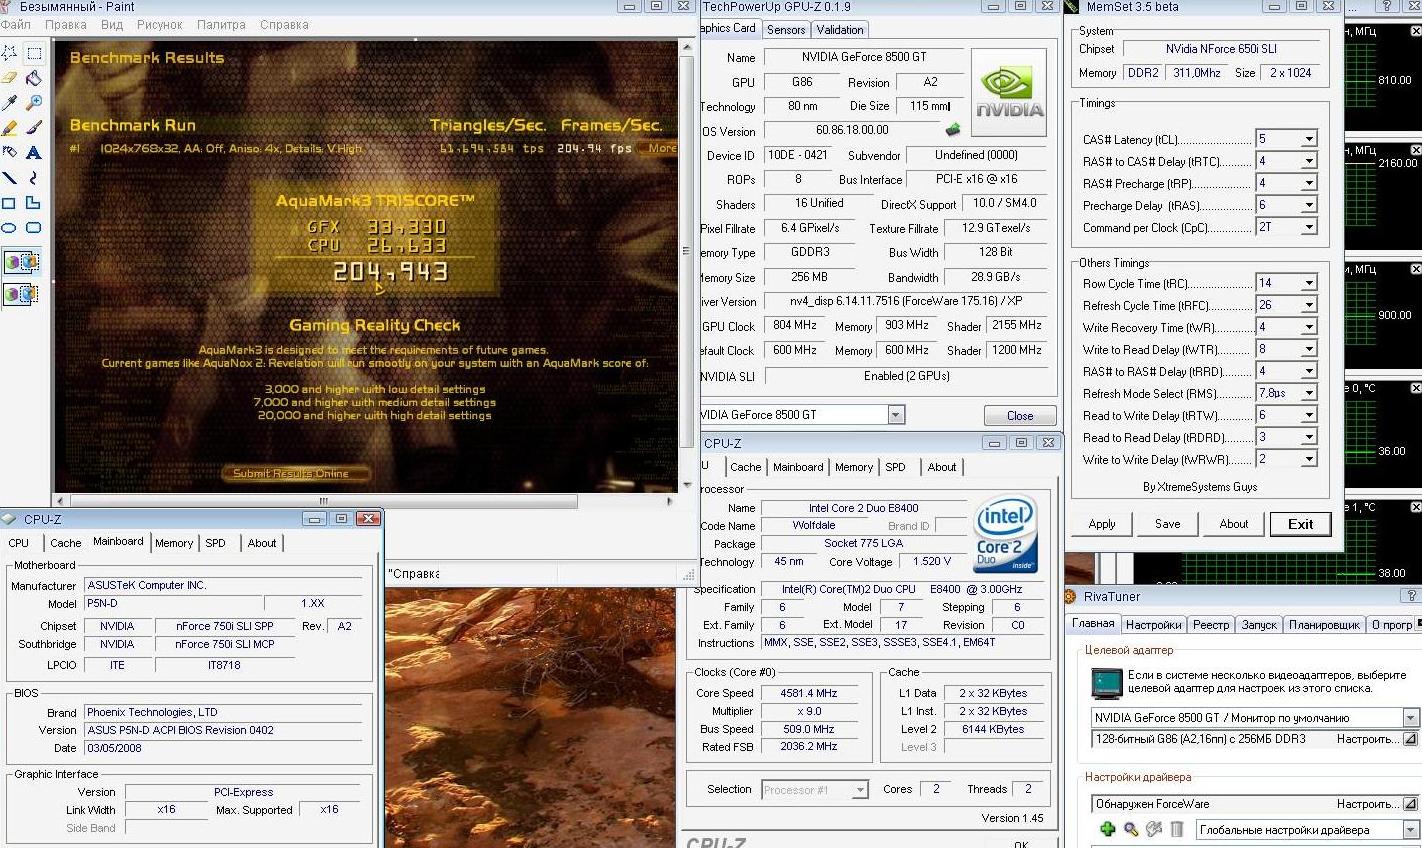
Task: Expand RivaTuner's target adapter dropdown
Action: tap(1409, 717)
